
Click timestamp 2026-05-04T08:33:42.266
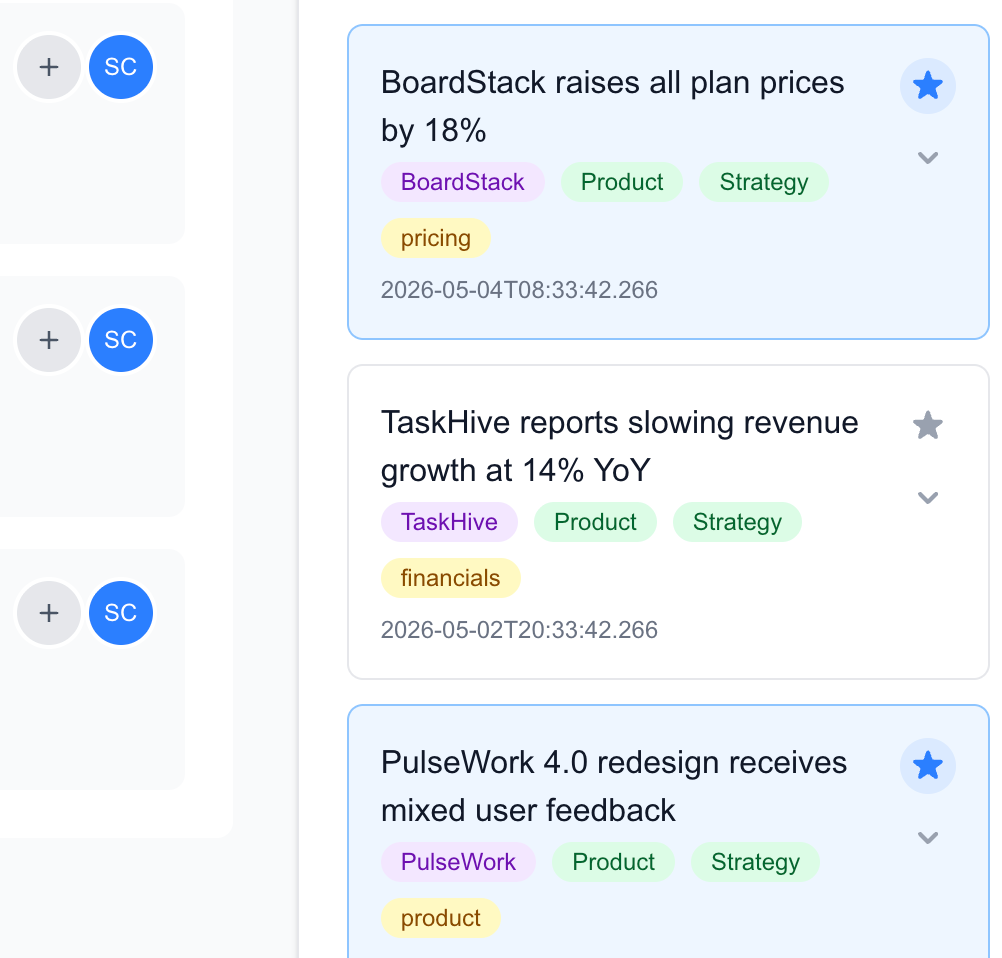pyautogui.click(x=519, y=290)
